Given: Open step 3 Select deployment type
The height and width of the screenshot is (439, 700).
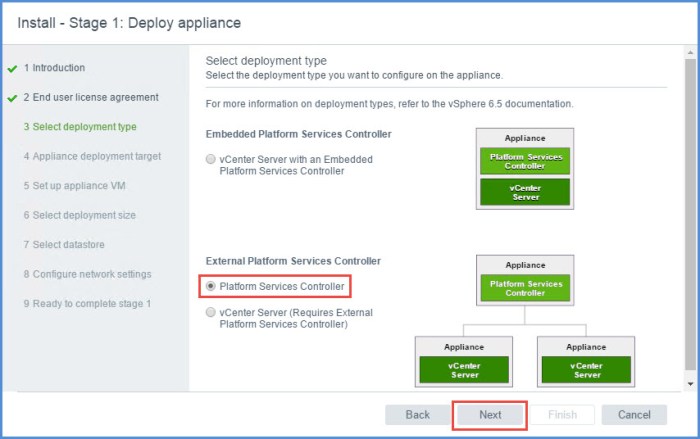Looking at the screenshot, I should coord(80,127).
